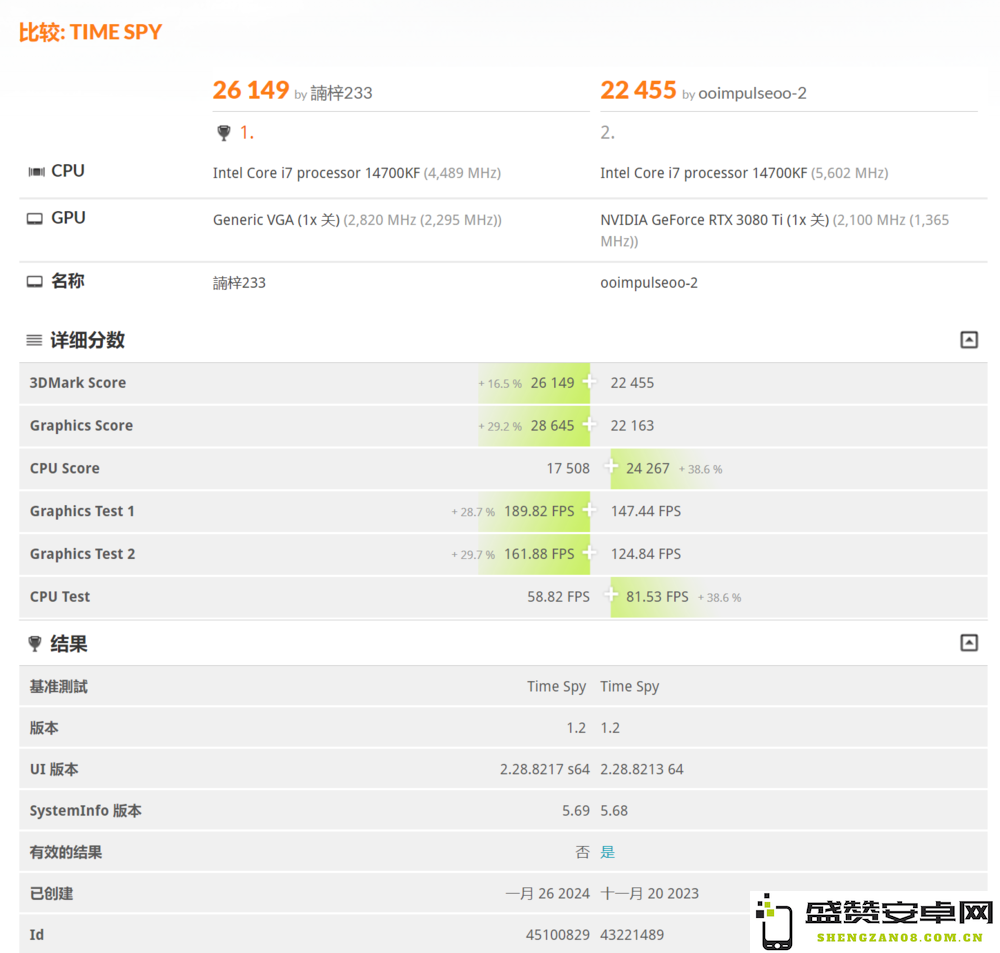Click the CPU Score row label
Screen dimensions: 1000x953
pos(64,468)
